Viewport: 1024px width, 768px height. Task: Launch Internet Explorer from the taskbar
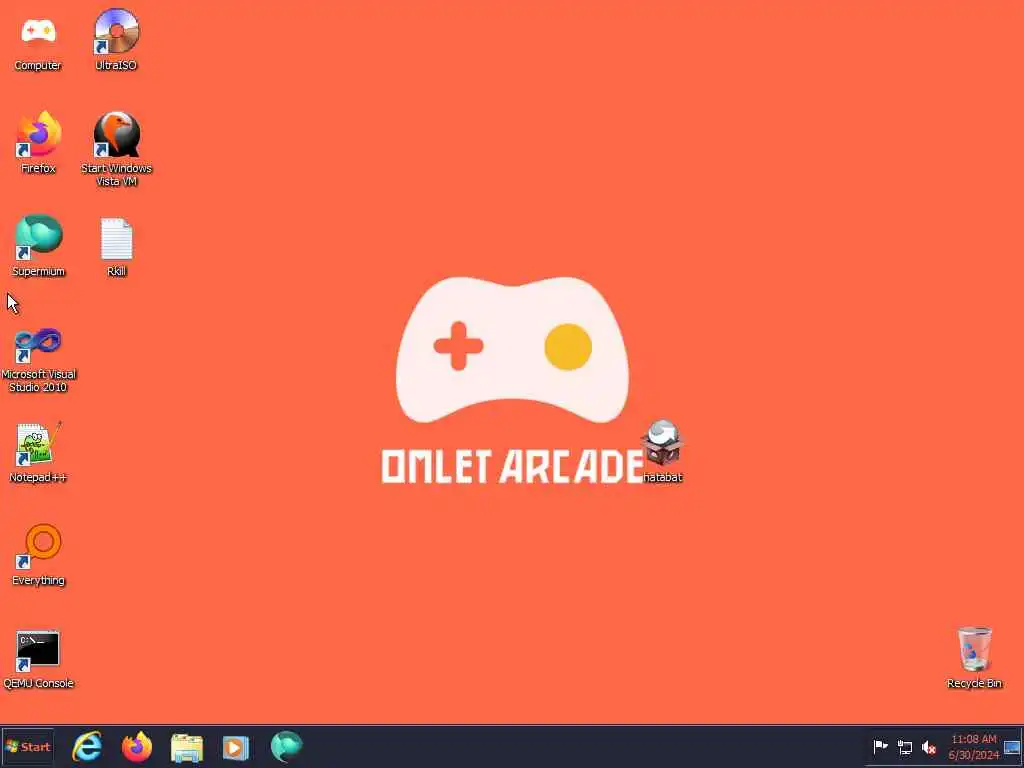point(87,746)
